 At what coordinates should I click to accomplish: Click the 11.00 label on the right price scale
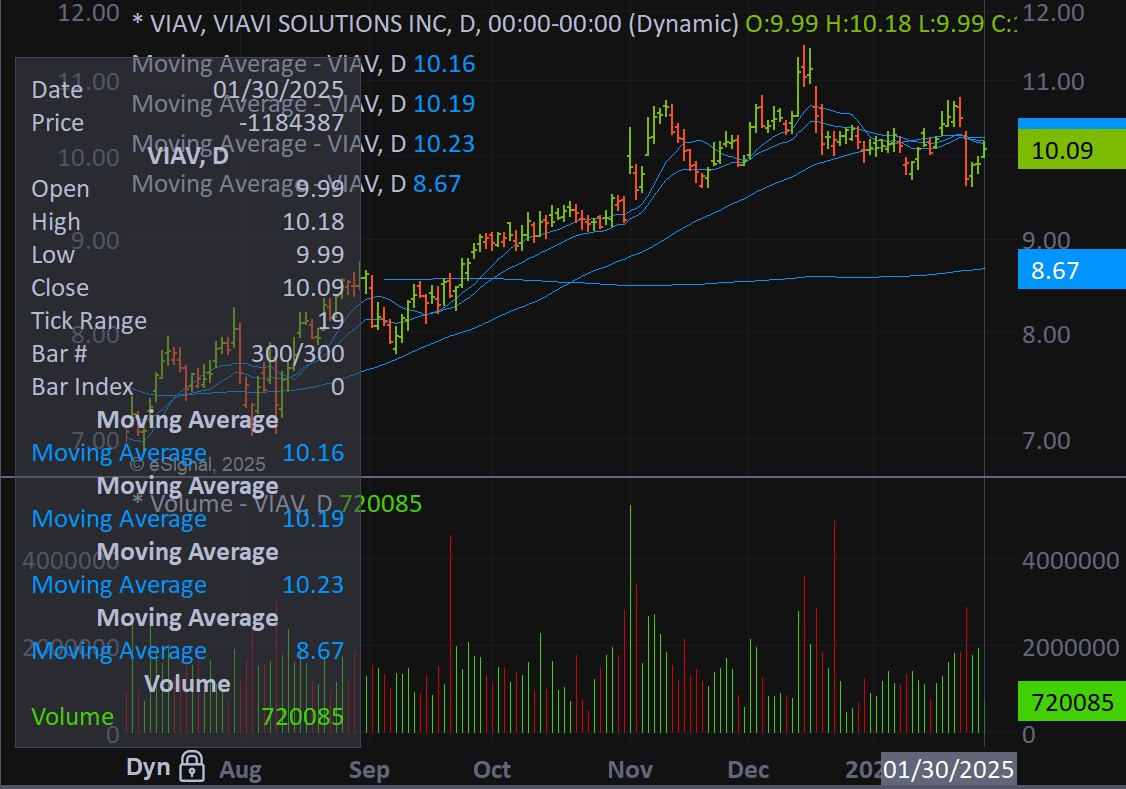[1053, 82]
